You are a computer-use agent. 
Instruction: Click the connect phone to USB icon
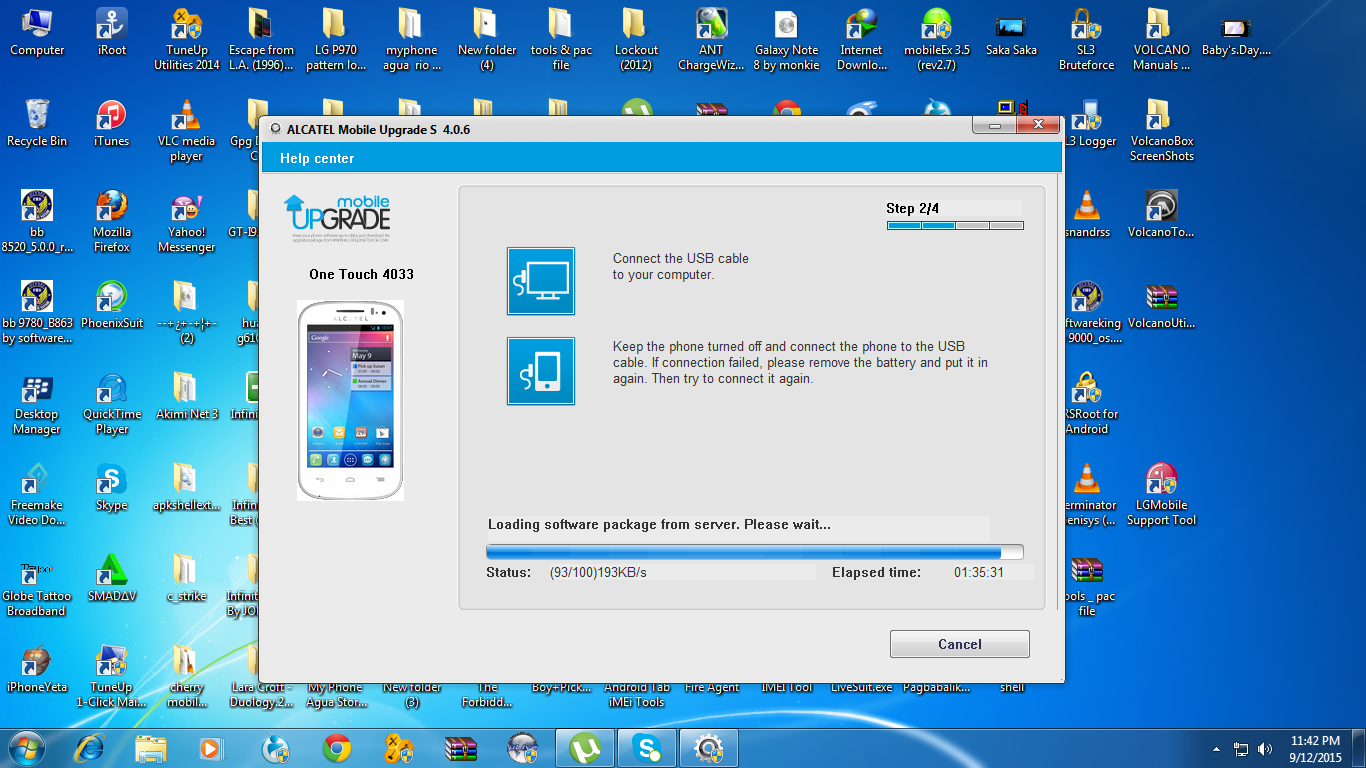(541, 371)
